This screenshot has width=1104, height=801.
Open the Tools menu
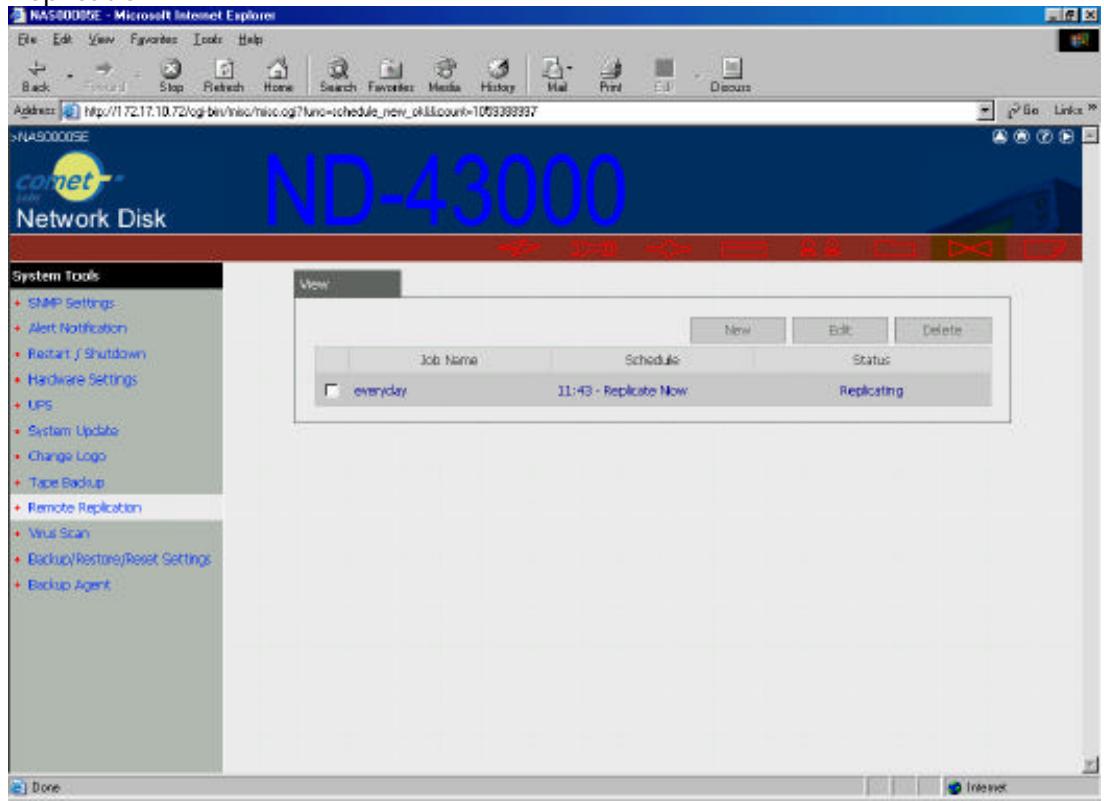[208, 39]
